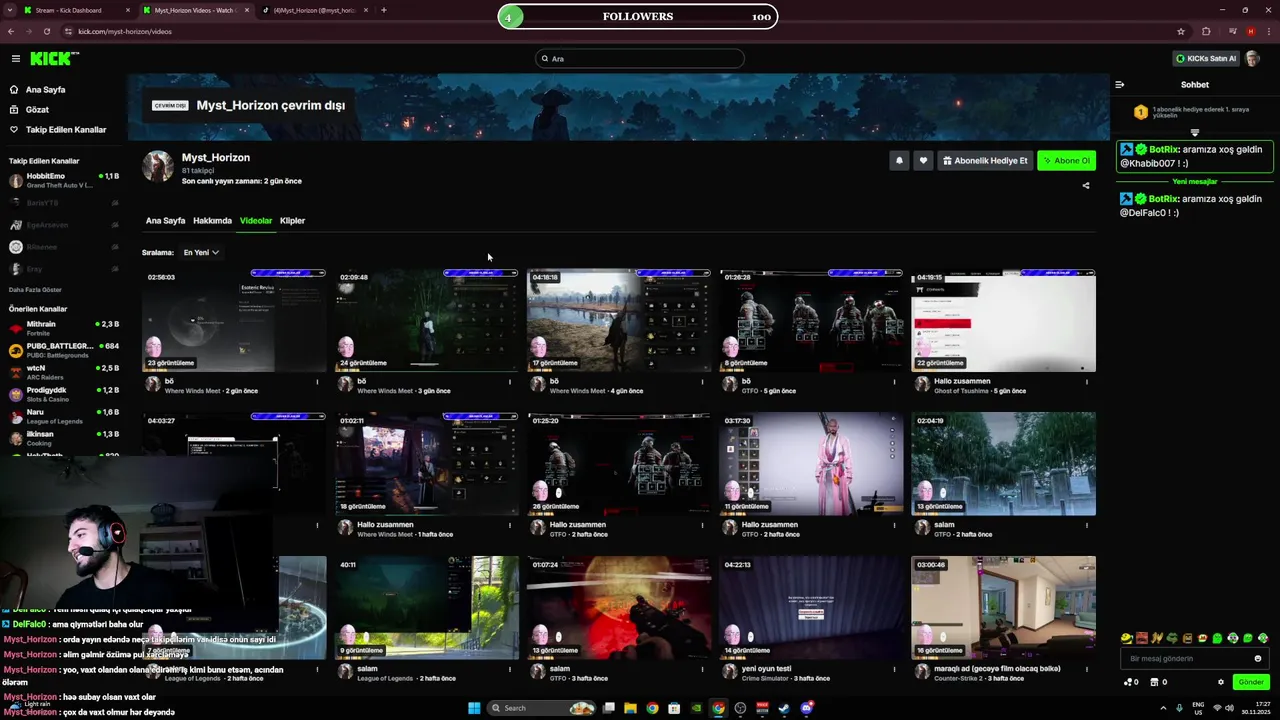The width and height of the screenshot is (1280, 720).
Task: Open the hamburger sidebar menu icon
Action: point(16,59)
